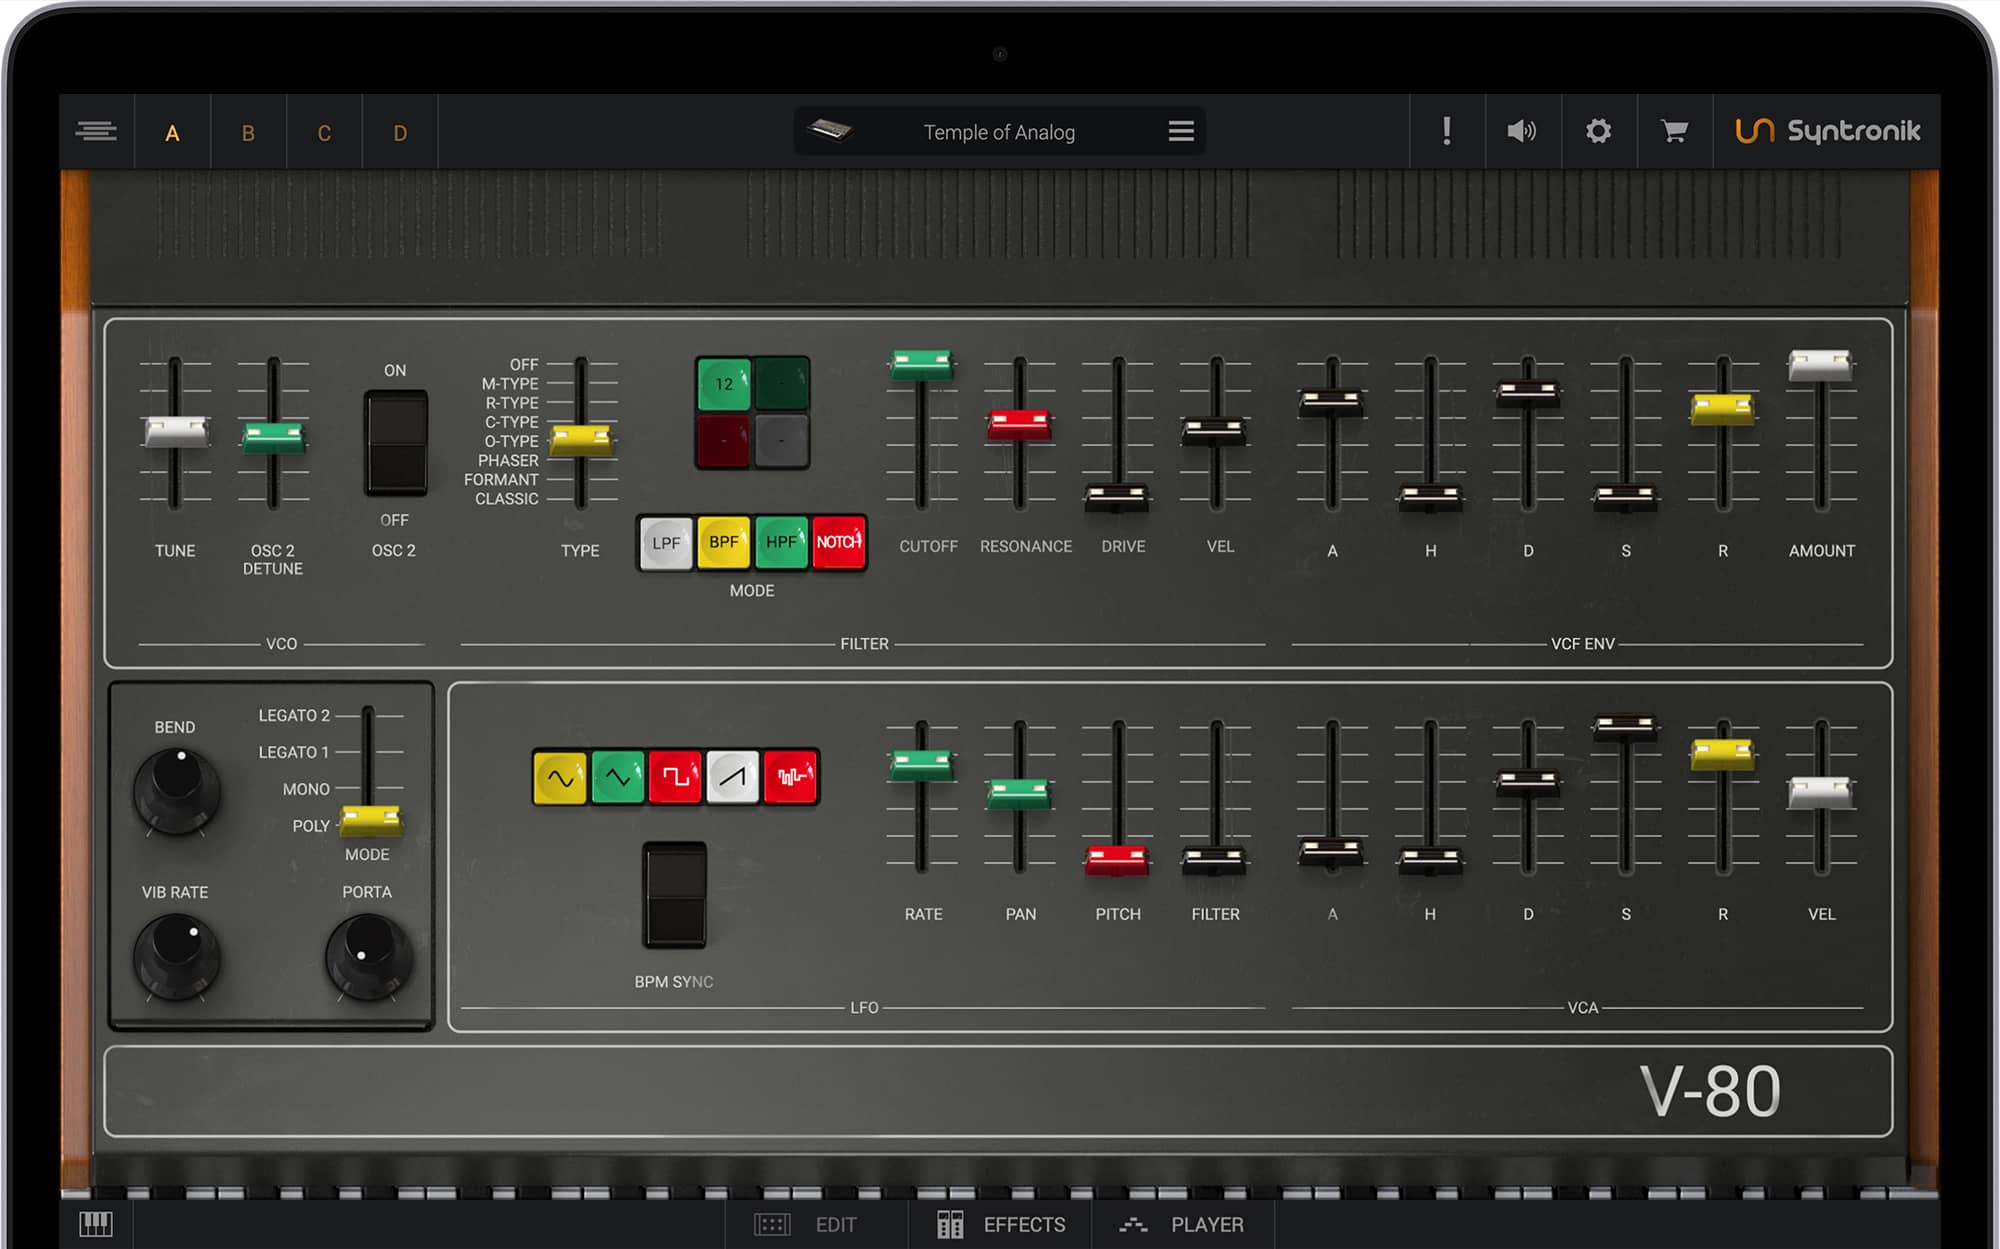Click the shopping cart icon

[x=1674, y=131]
